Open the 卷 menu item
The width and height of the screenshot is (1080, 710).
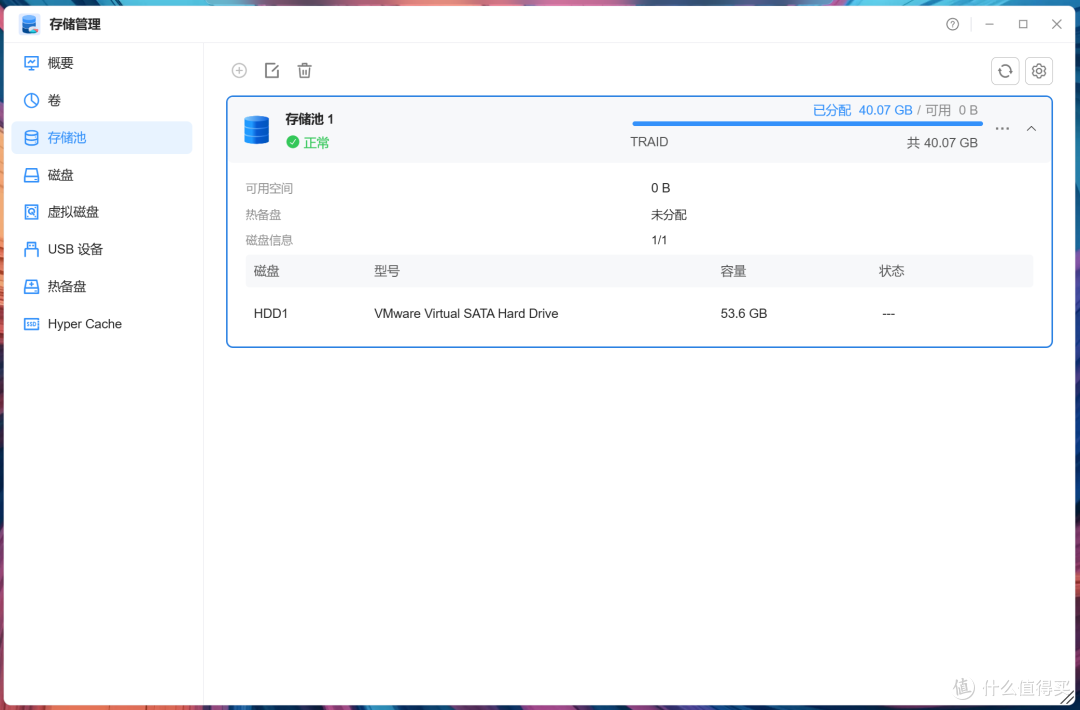click(x=102, y=101)
